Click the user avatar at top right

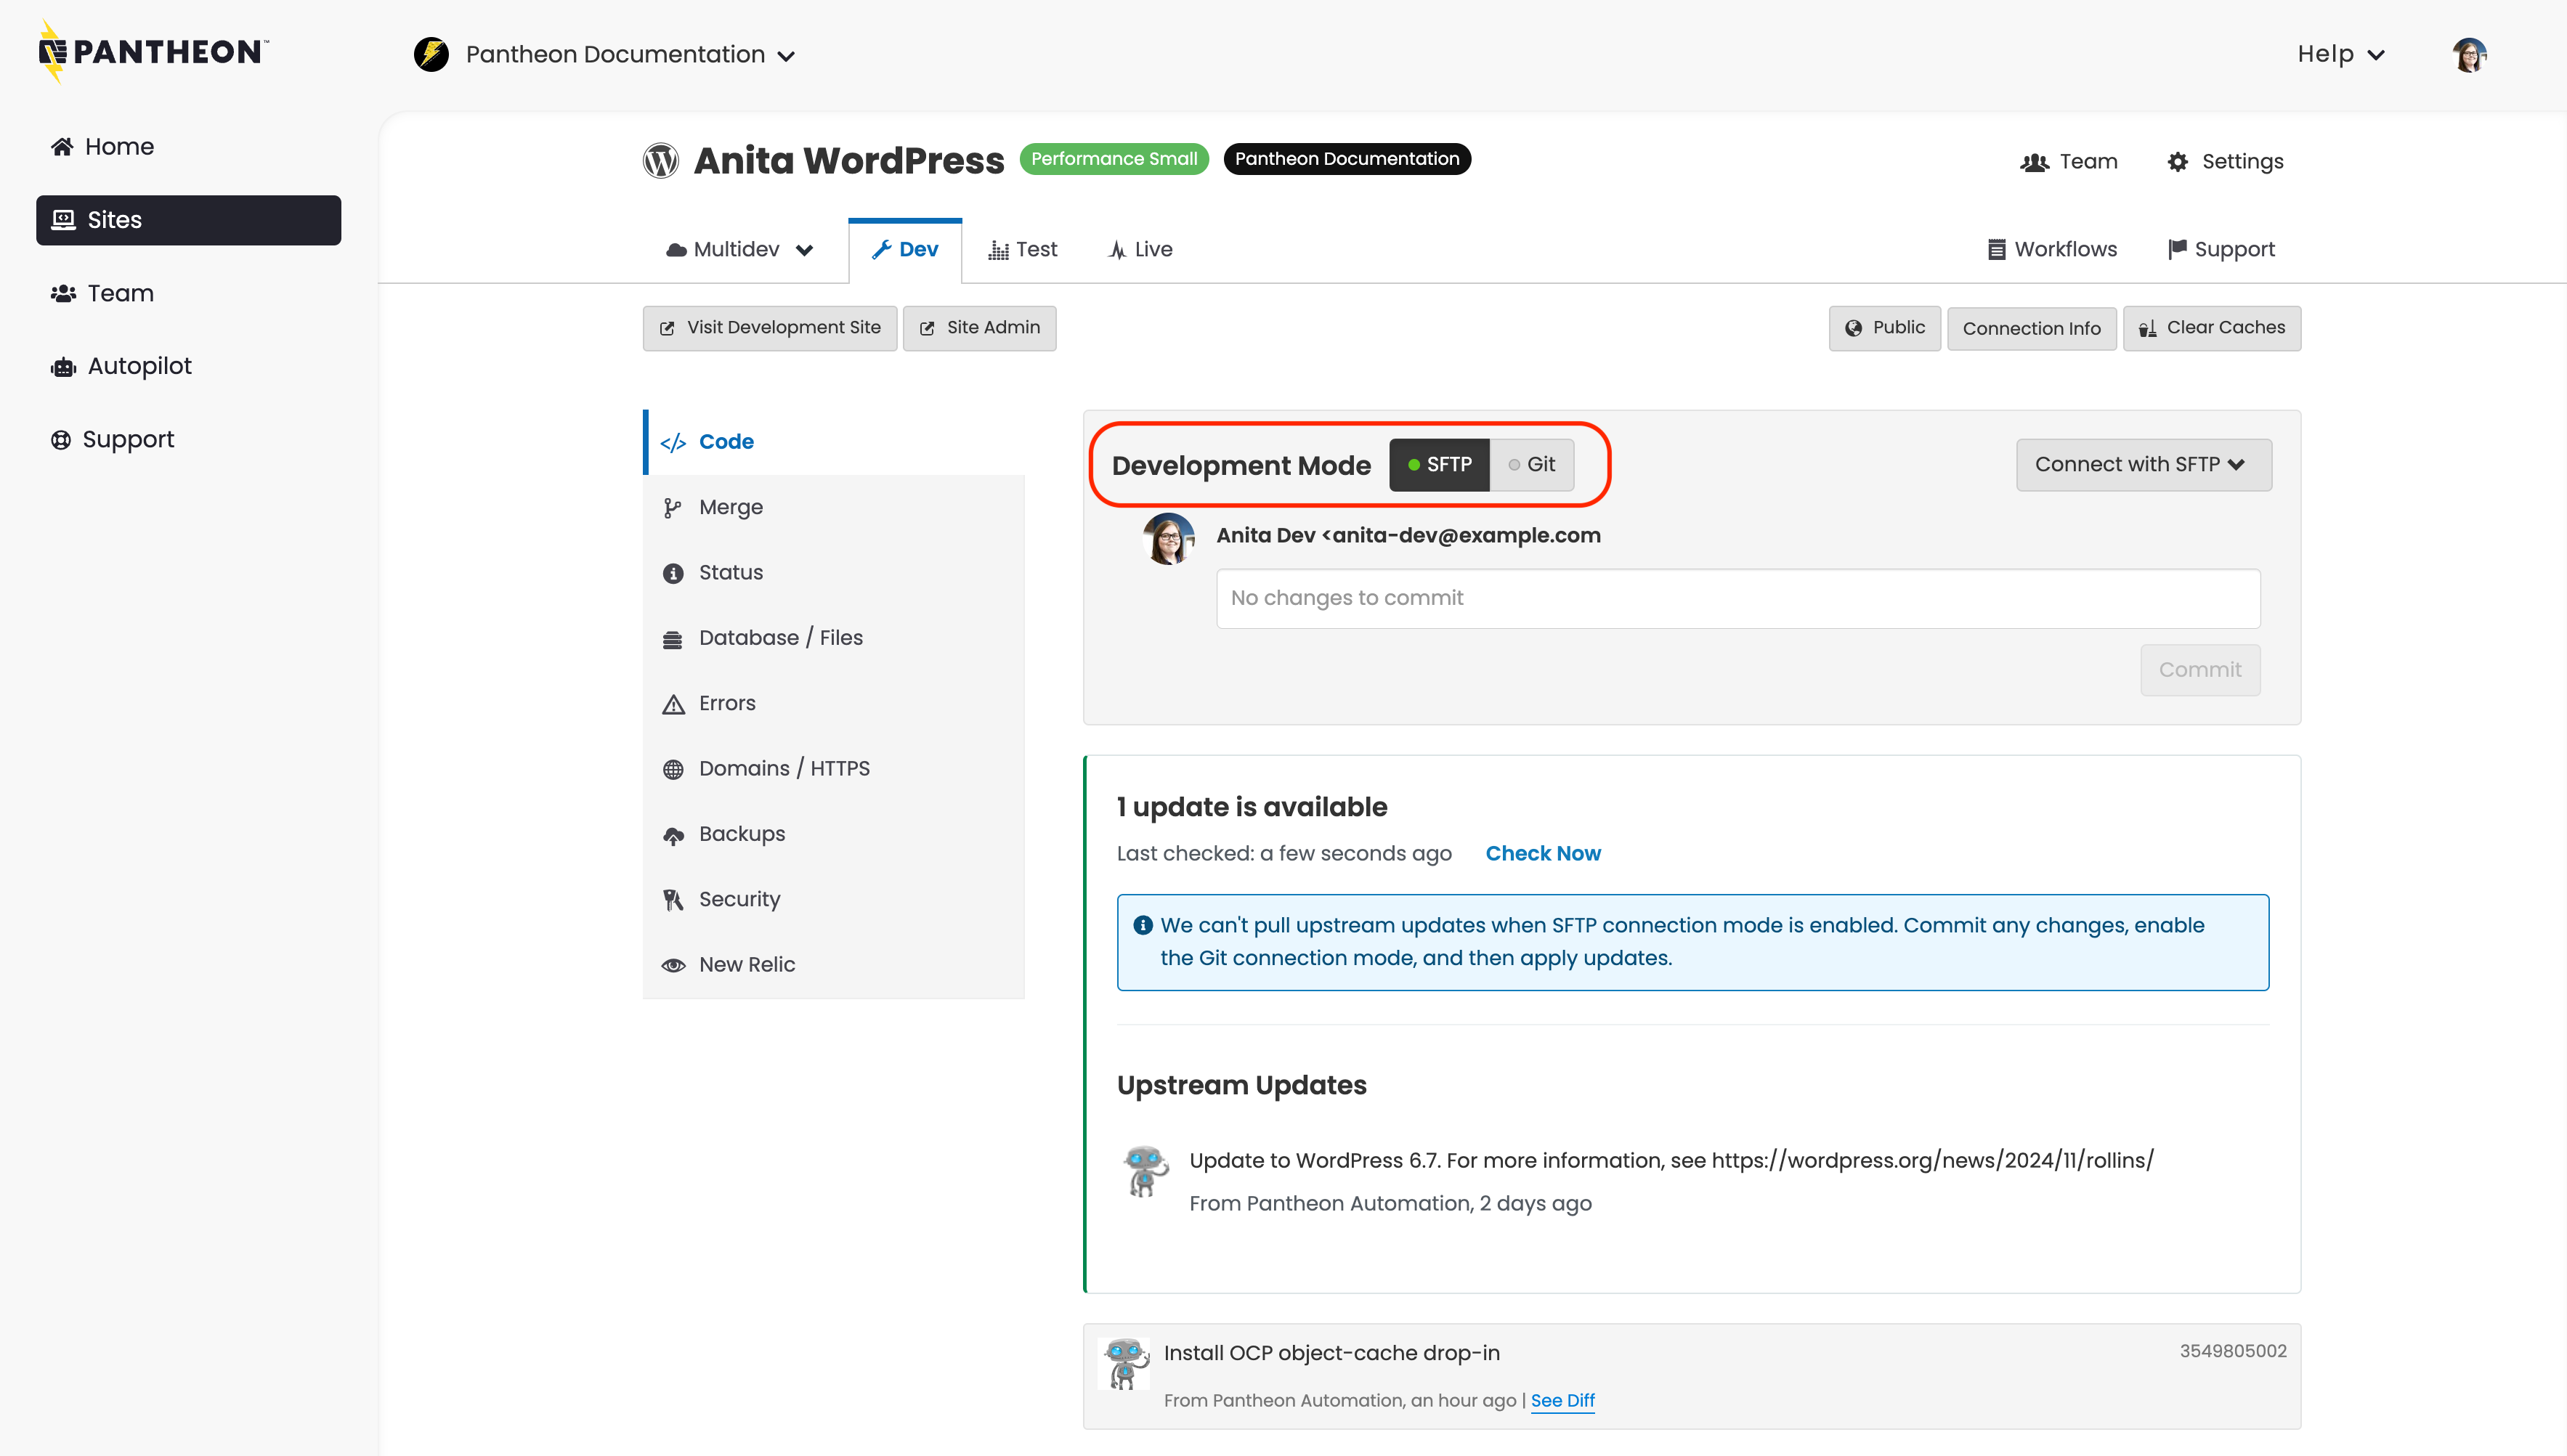pos(2469,54)
